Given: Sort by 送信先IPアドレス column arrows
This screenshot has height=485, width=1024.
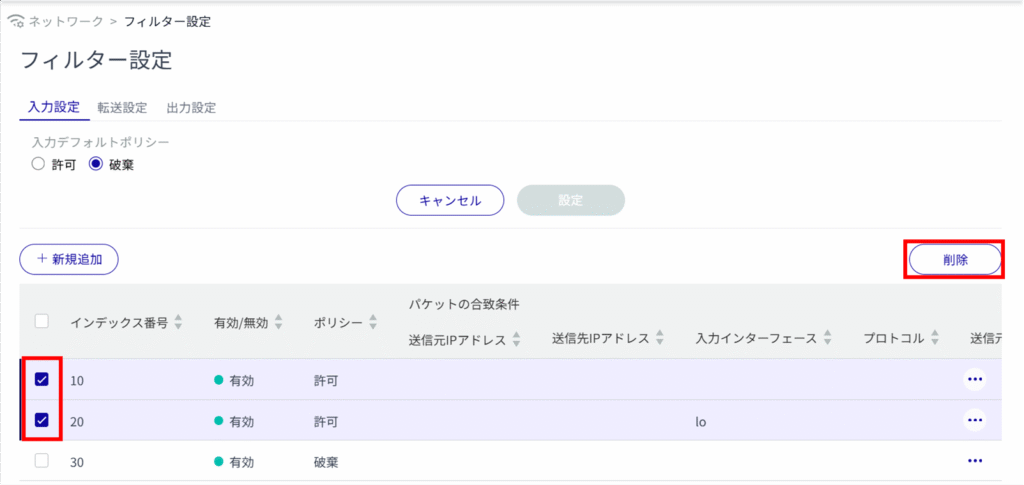Looking at the screenshot, I should coord(660,339).
